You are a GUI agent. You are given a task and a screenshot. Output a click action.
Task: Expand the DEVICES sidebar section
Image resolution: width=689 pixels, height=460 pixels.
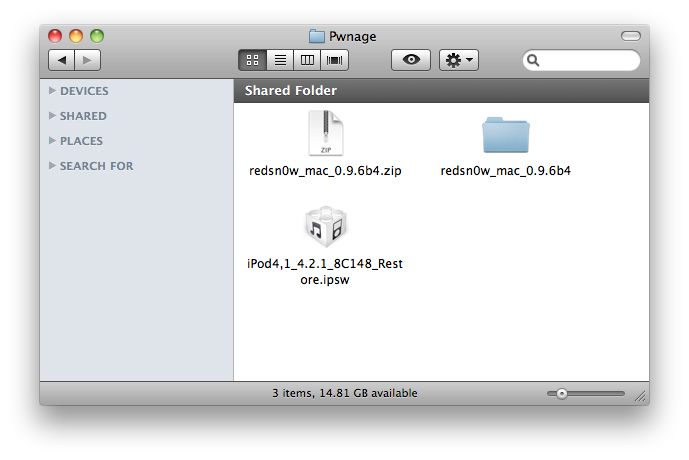point(52,91)
